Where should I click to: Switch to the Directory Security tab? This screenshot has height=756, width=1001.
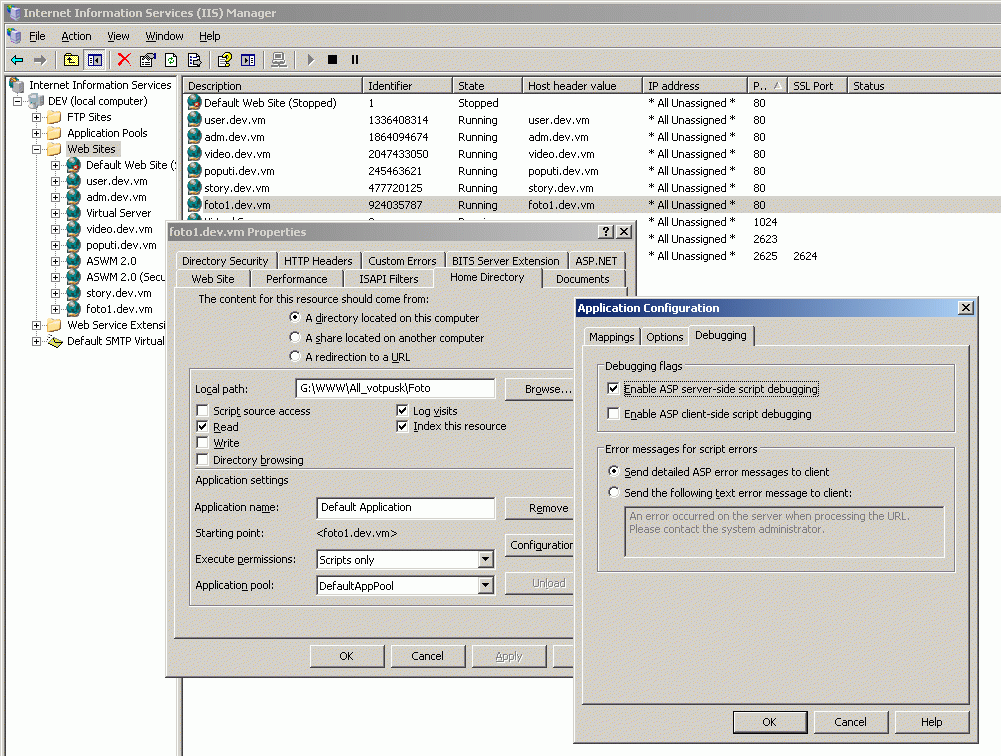click(225, 261)
